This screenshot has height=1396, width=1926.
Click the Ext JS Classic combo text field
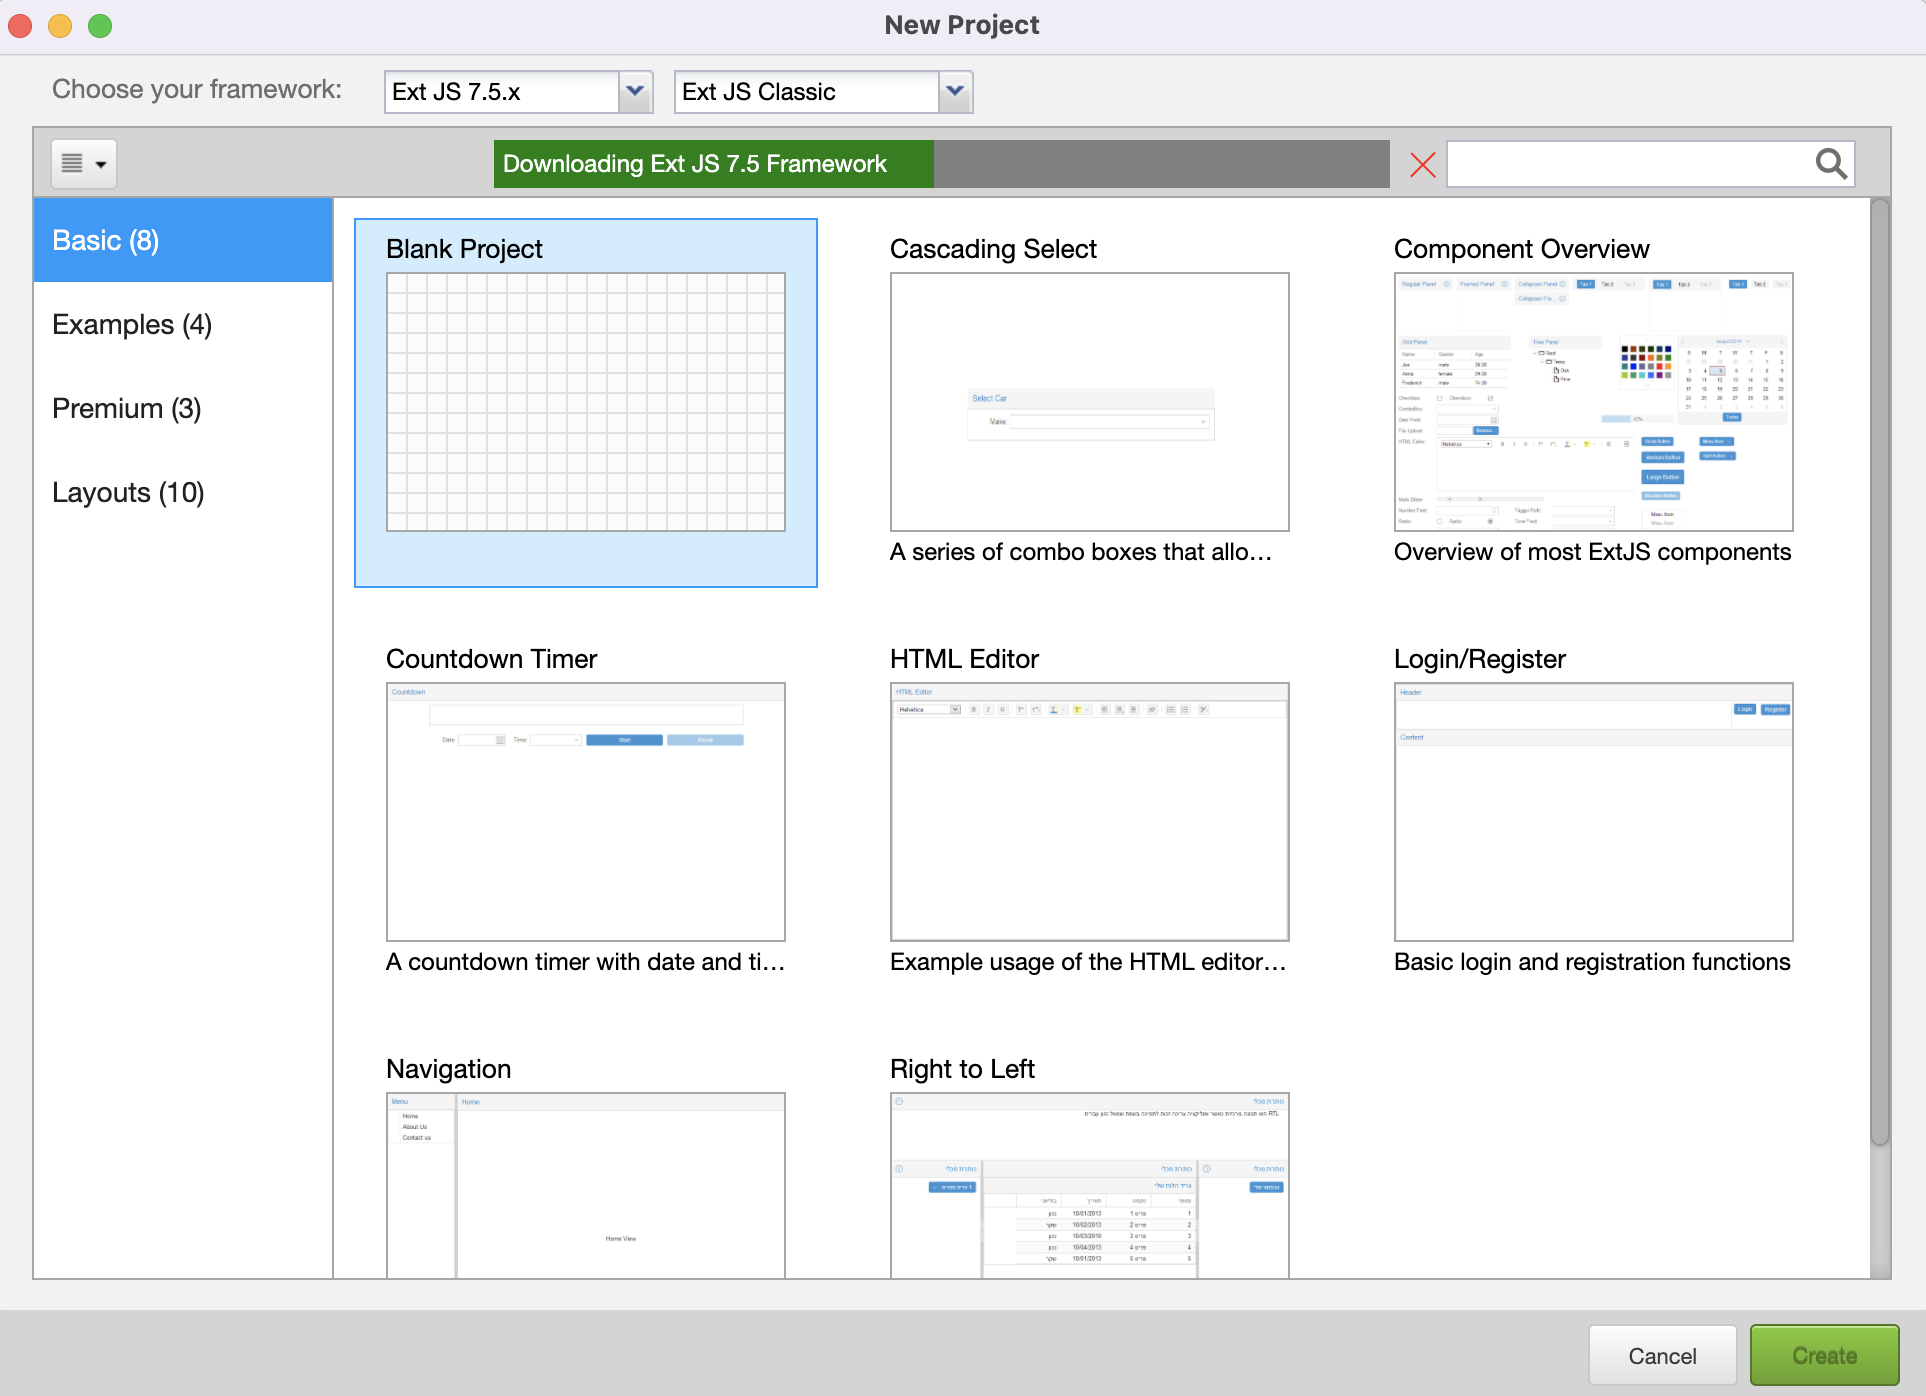click(807, 92)
